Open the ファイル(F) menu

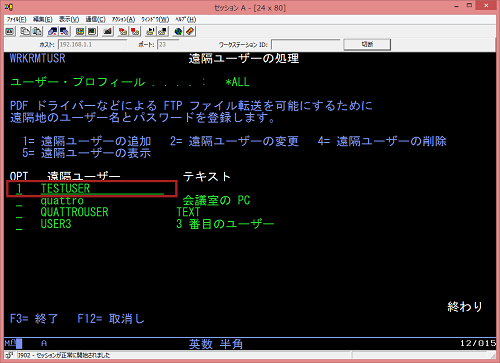(x=16, y=19)
